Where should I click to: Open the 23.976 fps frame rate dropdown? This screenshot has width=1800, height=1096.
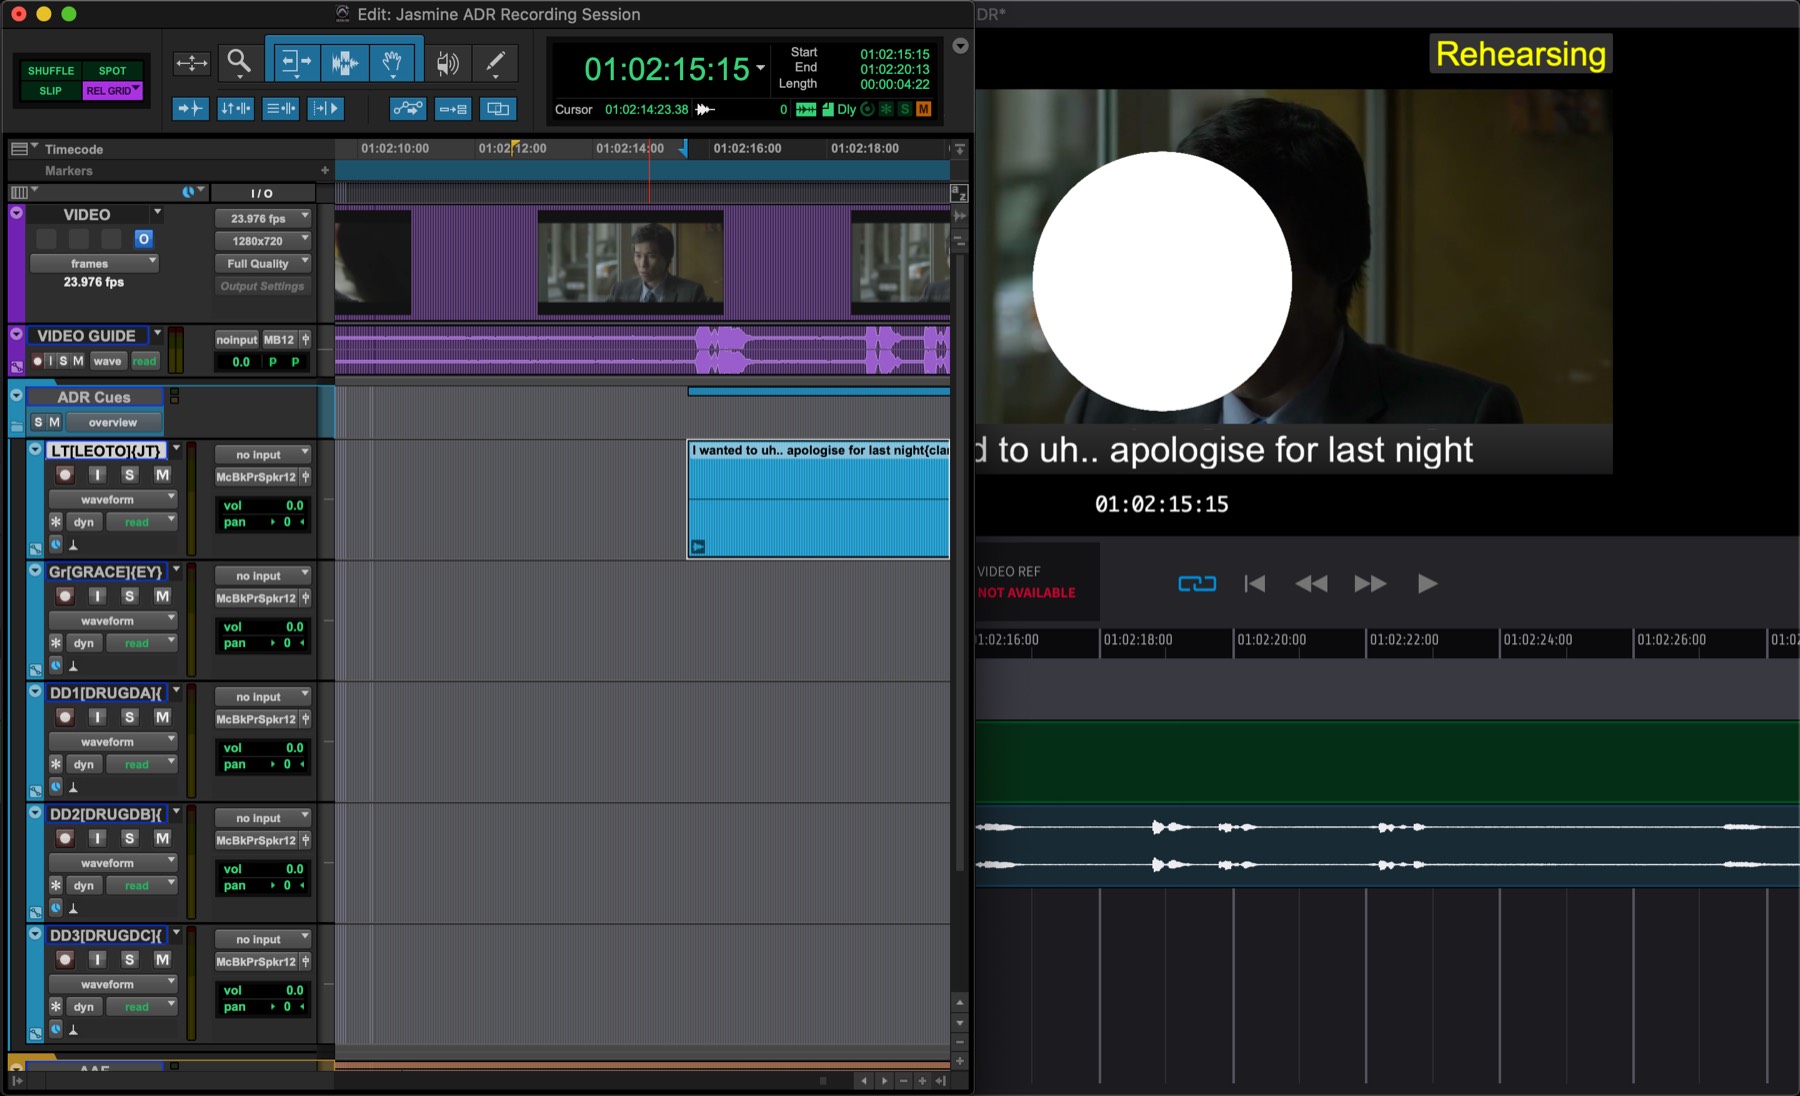click(x=263, y=218)
